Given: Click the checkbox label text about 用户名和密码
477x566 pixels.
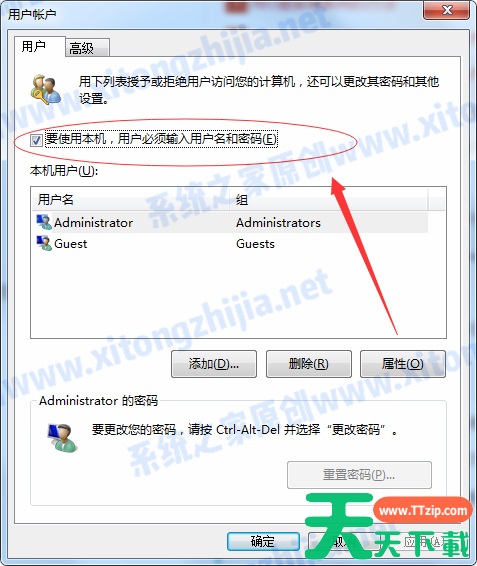Looking at the screenshot, I should (x=161, y=139).
